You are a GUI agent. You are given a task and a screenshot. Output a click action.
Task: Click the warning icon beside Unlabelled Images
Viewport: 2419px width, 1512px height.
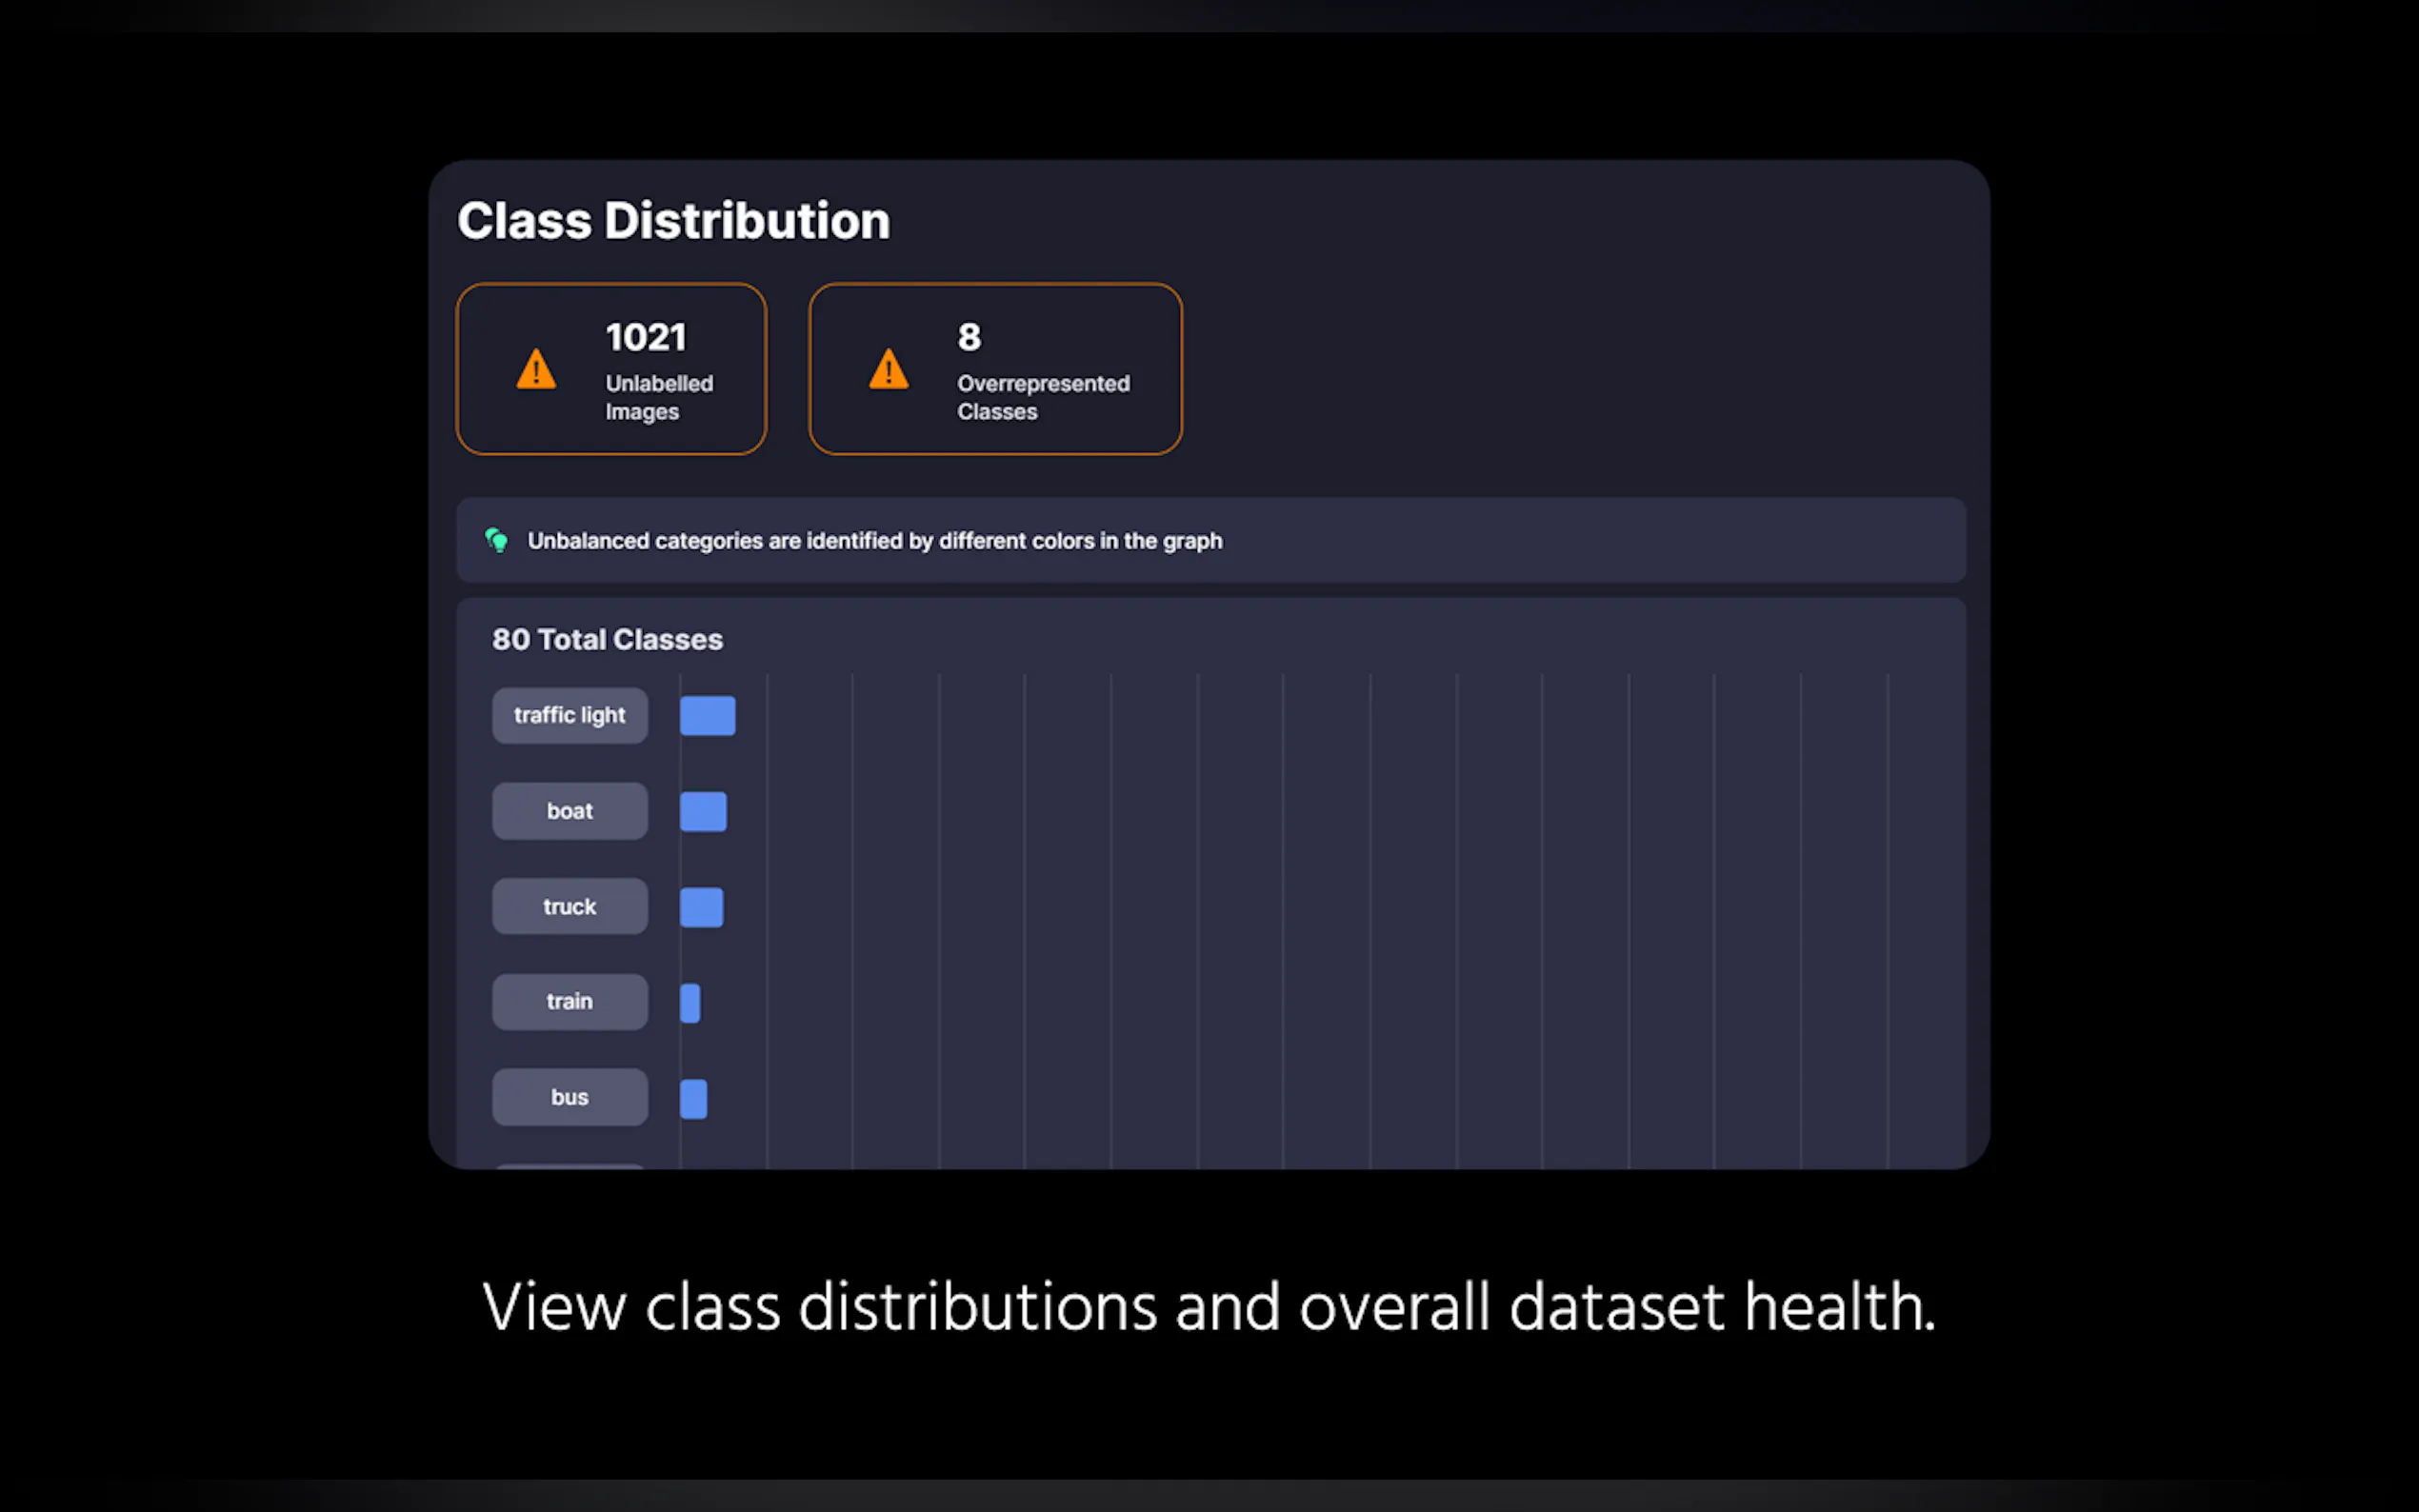click(x=536, y=369)
